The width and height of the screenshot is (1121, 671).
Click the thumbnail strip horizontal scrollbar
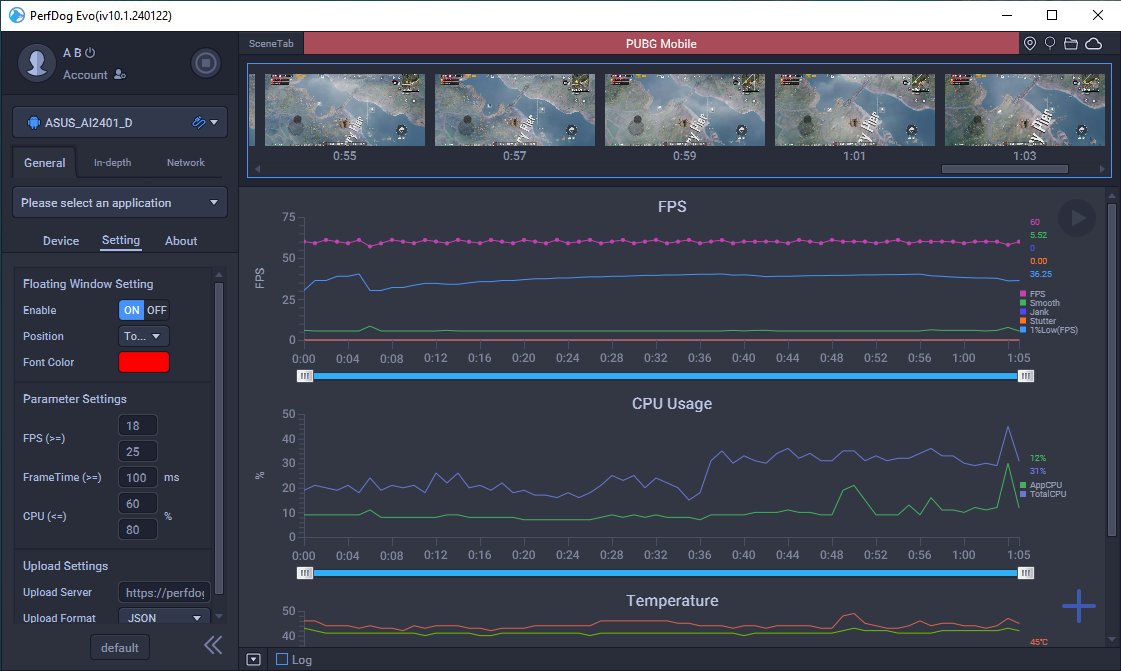coord(1004,169)
